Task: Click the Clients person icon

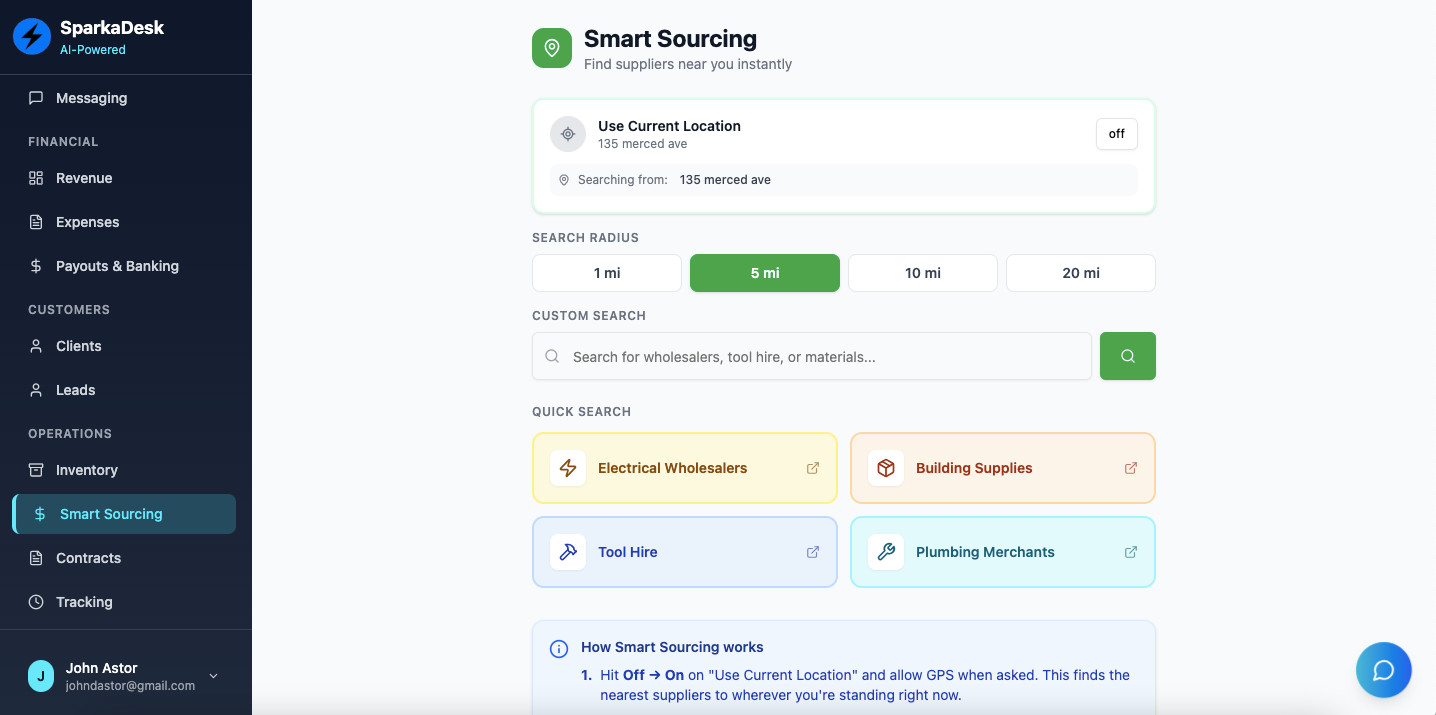Action: tap(36, 346)
